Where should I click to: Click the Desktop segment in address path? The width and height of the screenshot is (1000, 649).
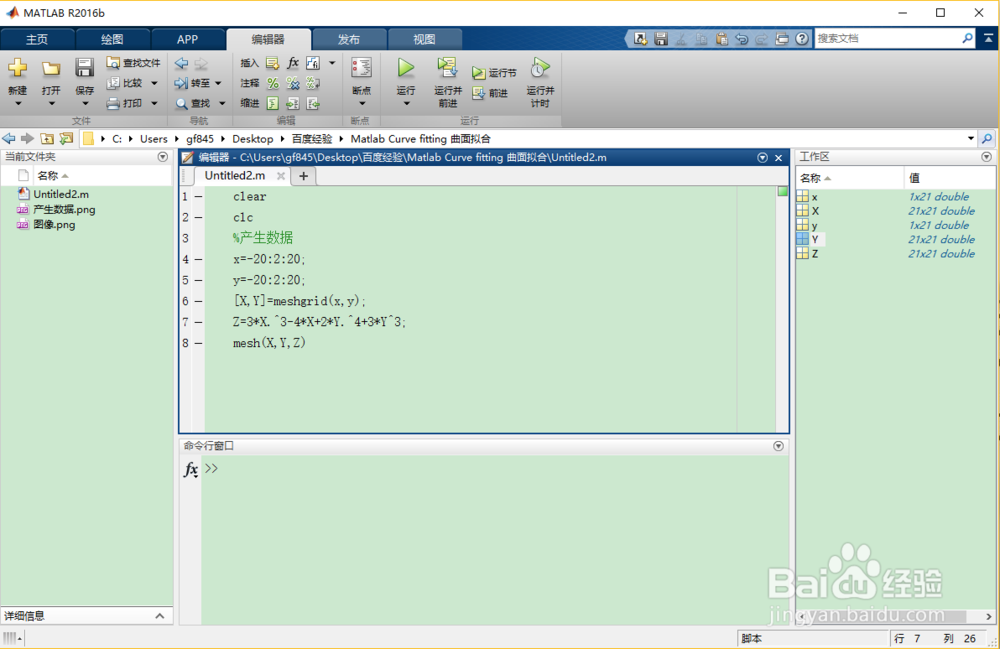(x=253, y=138)
